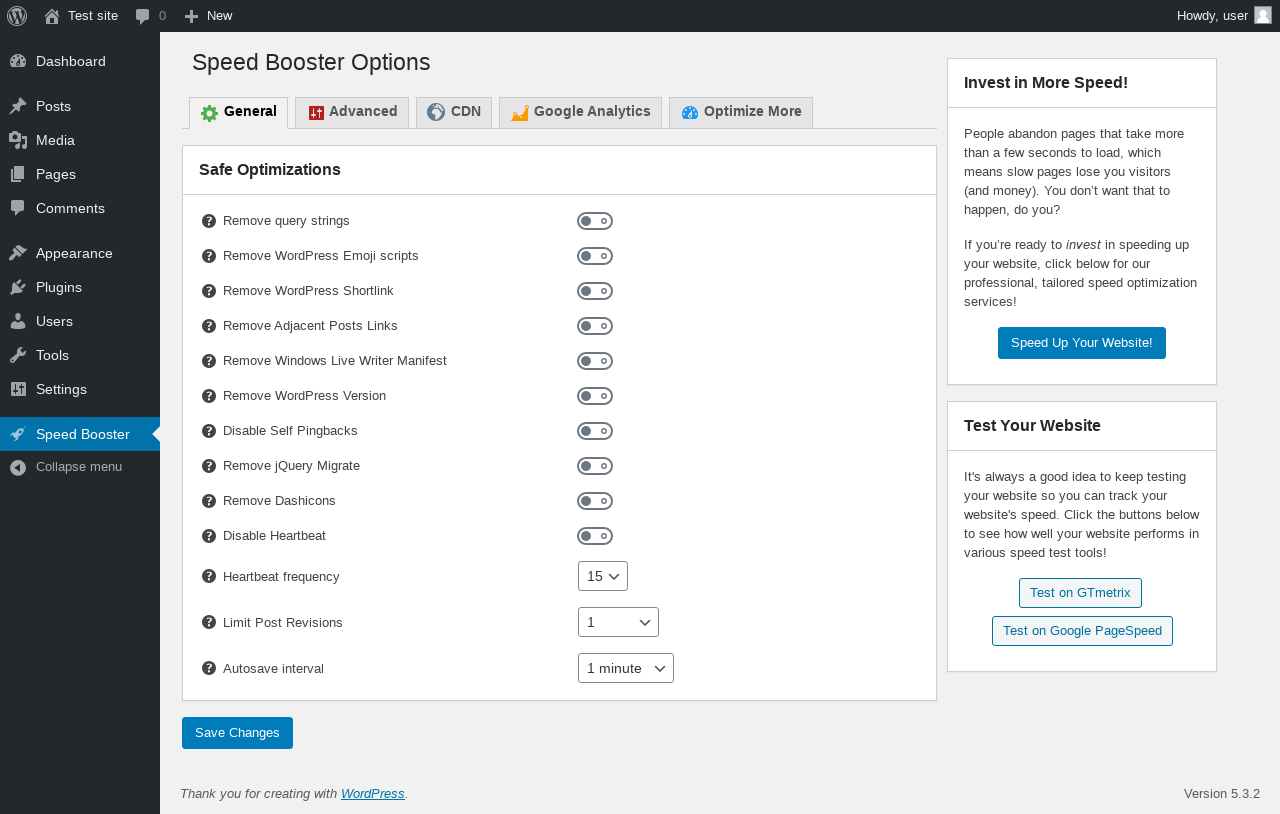
Task: Click the Save Changes button
Action: (237, 733)
